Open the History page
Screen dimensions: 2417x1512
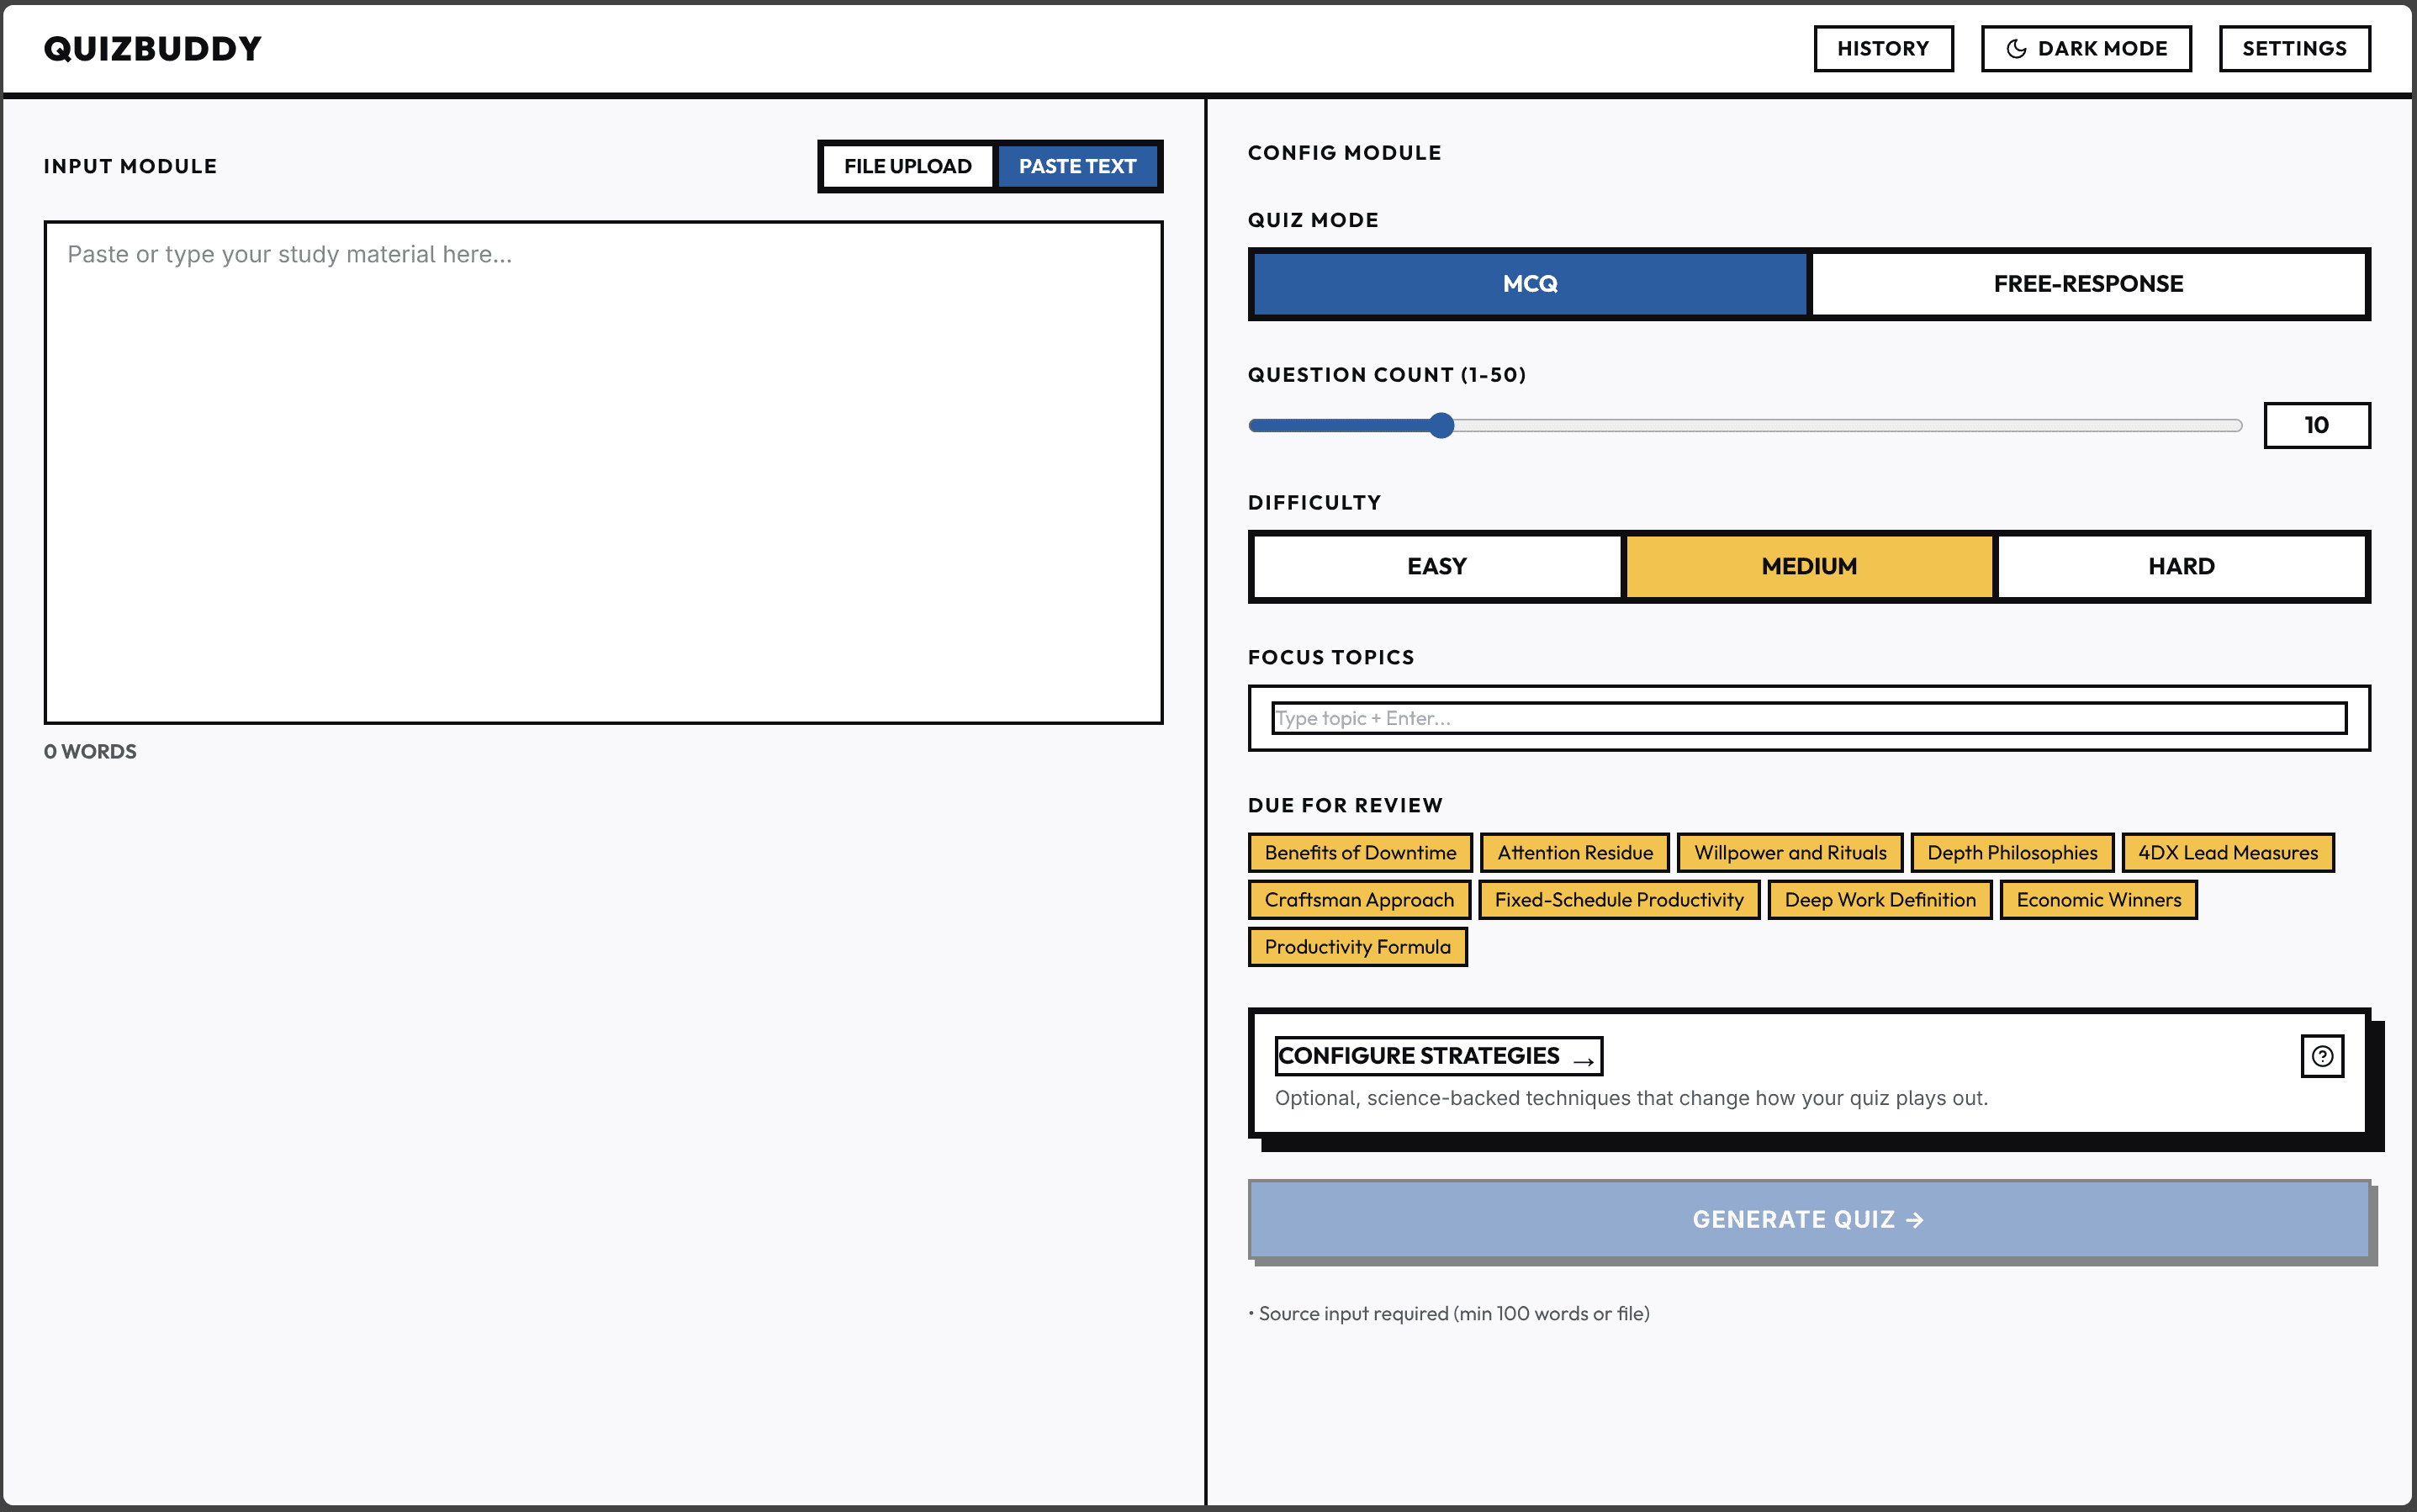click(1883, 48)
